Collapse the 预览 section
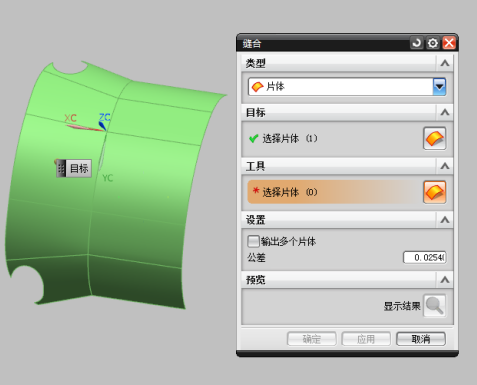The image size is (477, 385). click(x=445, y=280)
